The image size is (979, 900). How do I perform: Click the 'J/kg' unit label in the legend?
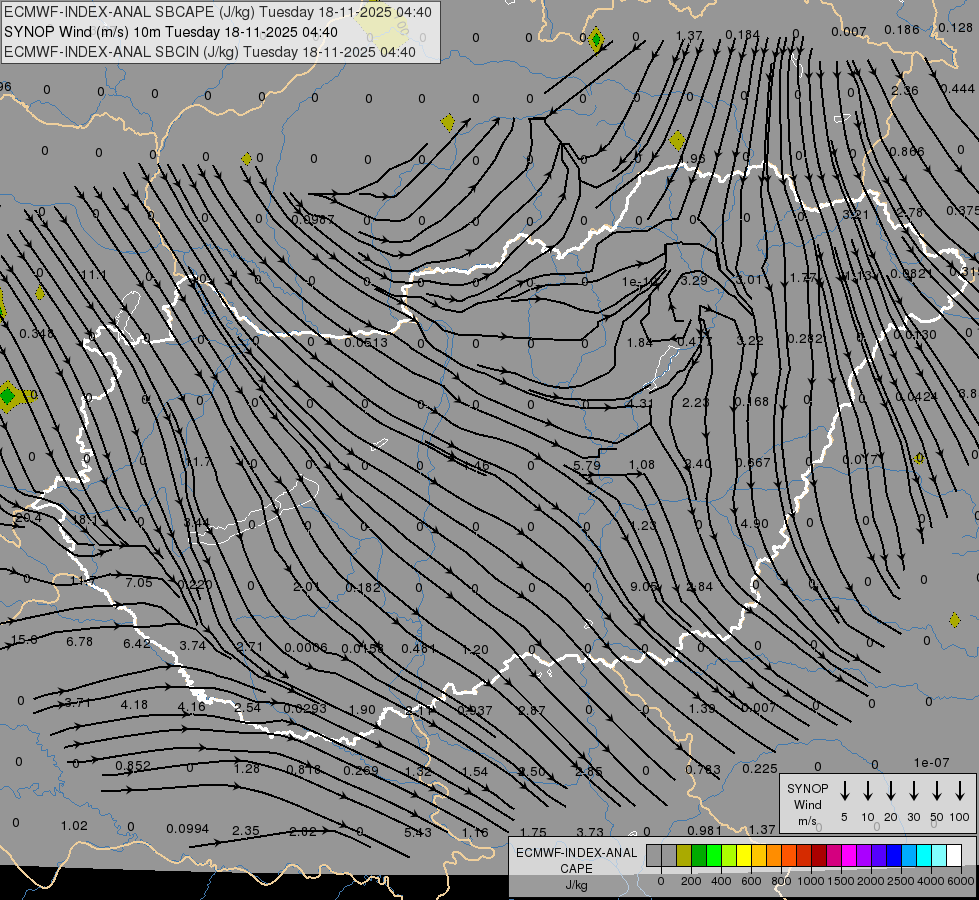[x=576, y=885]
